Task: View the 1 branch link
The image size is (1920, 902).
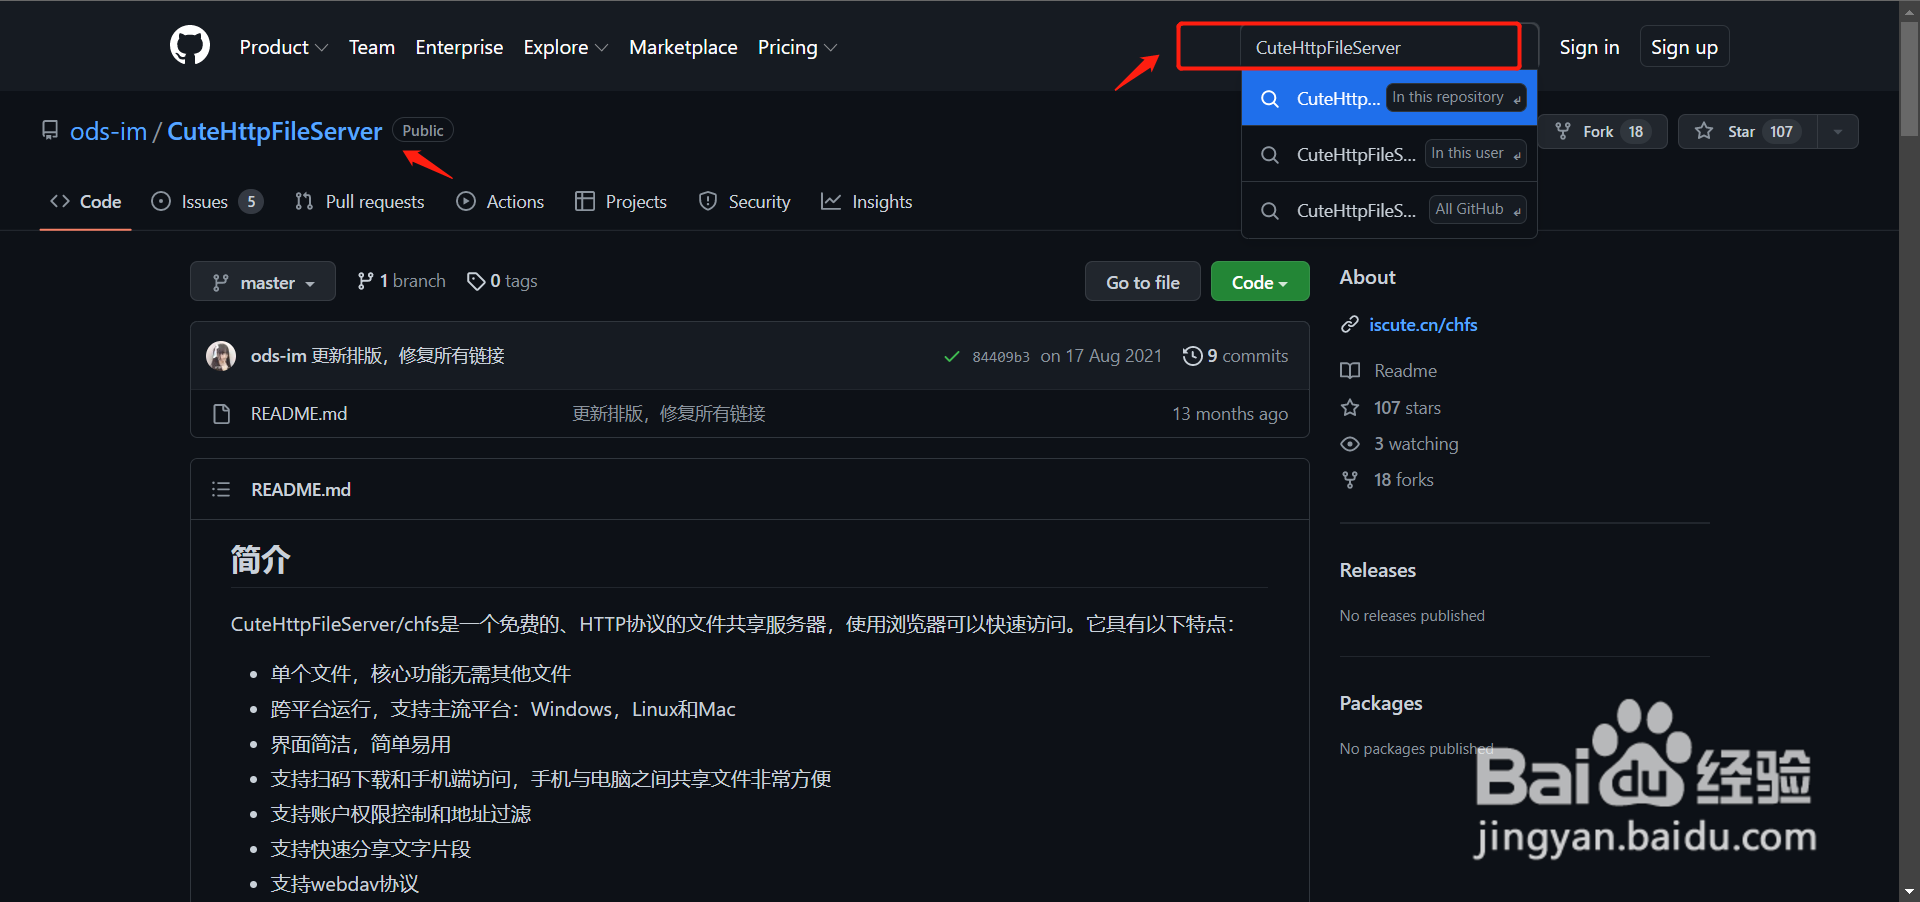Action: (x=402, y=281)
